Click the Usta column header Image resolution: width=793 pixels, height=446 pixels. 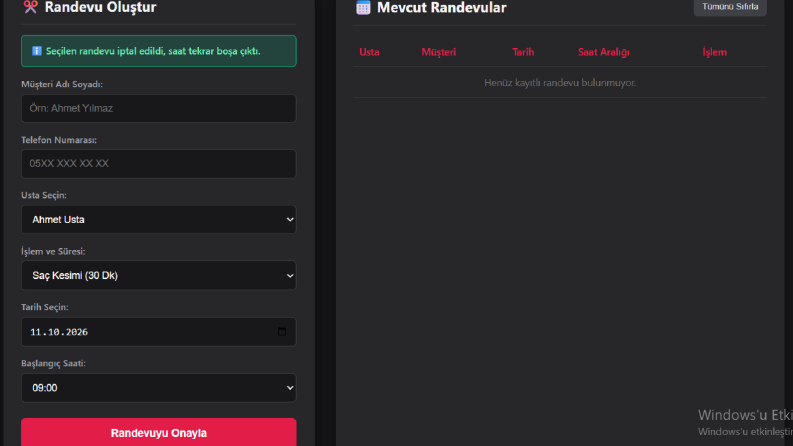coord(369,52)
